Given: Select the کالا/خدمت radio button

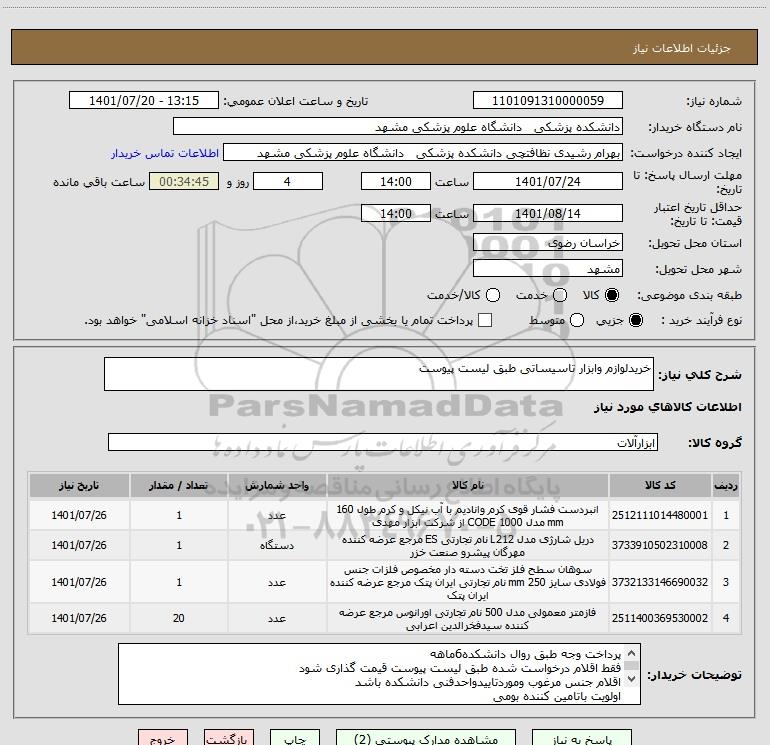Looking at the screenshot, I should [x=493, y=295].
